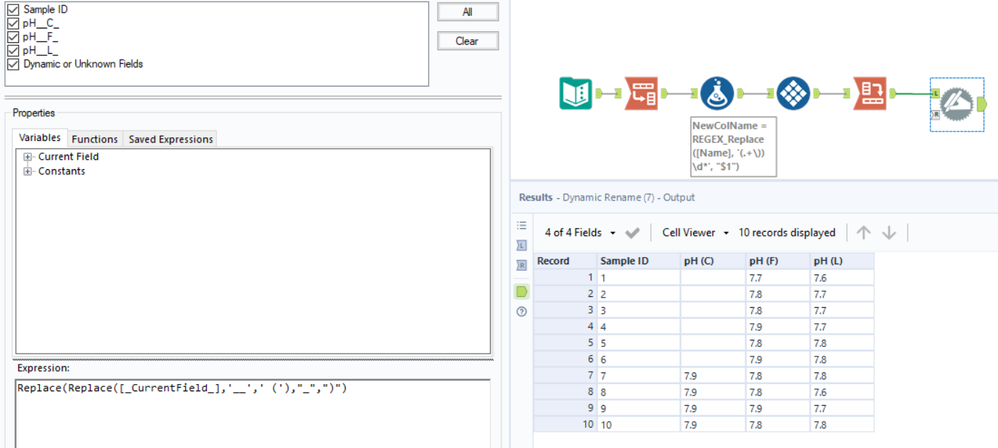998x448 pixels.
Task: Show the R input anchor results
Action: click(x=522, y=265)
